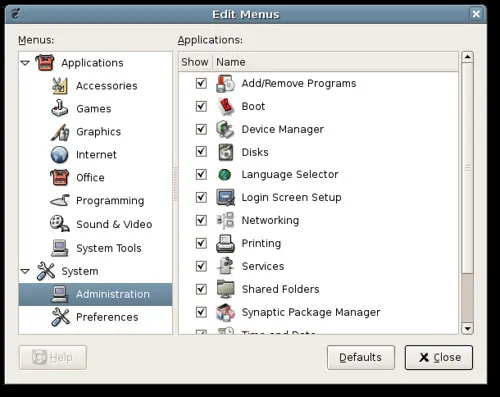The height and width of the screenshot is (397, 500).
Task: Uncheck the Boot show checkbox
Action: pos(201,106)
